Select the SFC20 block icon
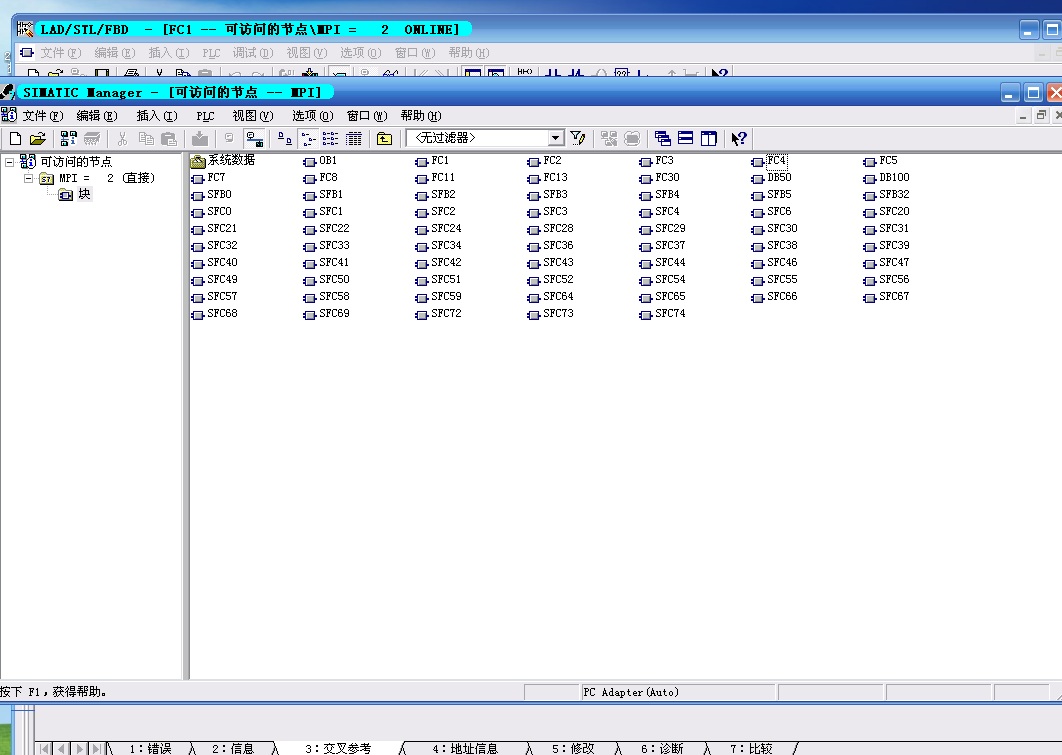Viewport: 1062px width, 755px height. (870, 212)
